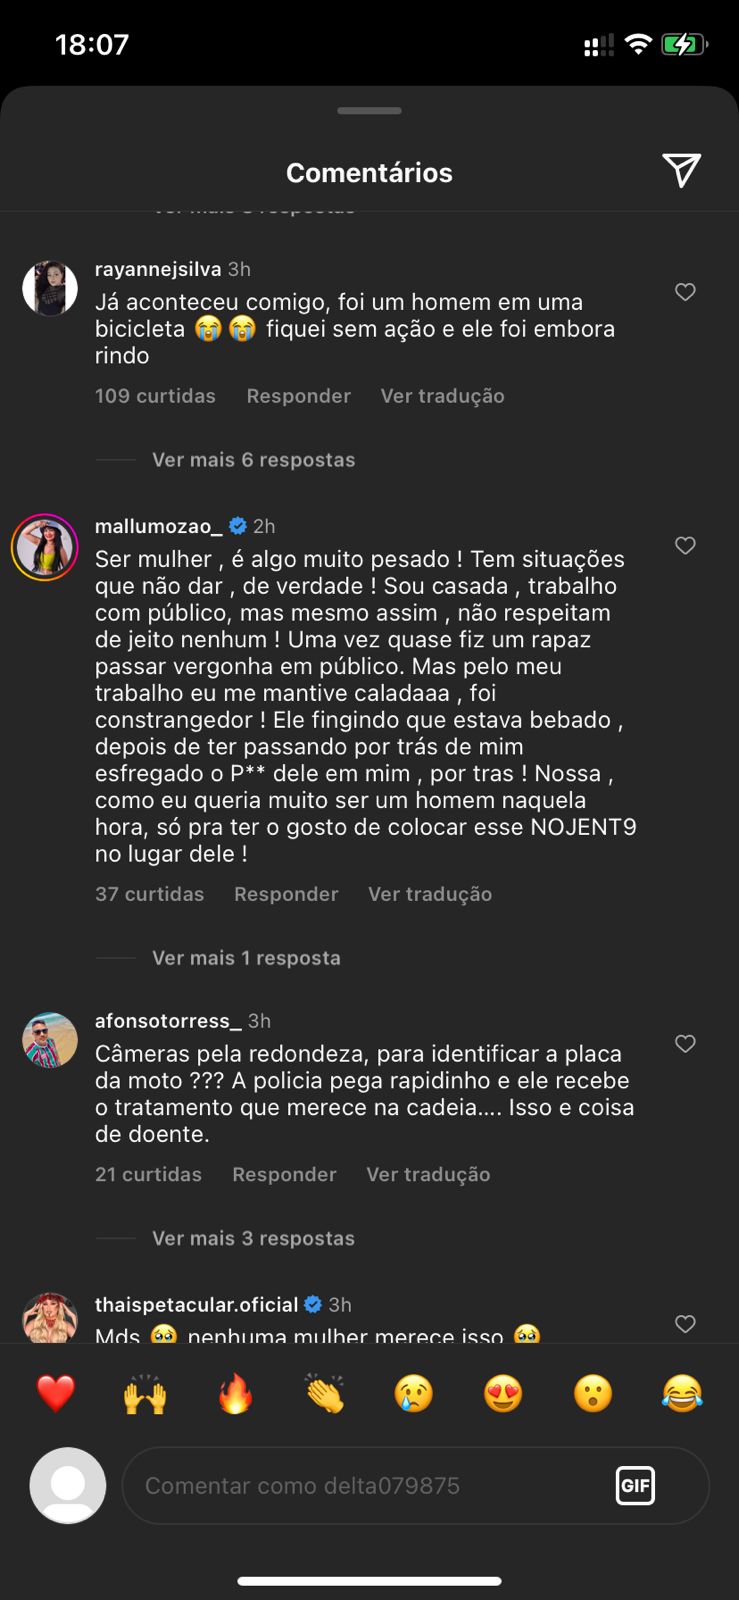Image resolution: width=739 pixels, height=1600 pixels.
Task: Tap the share paper-plane icon
Action: (681, 171)
